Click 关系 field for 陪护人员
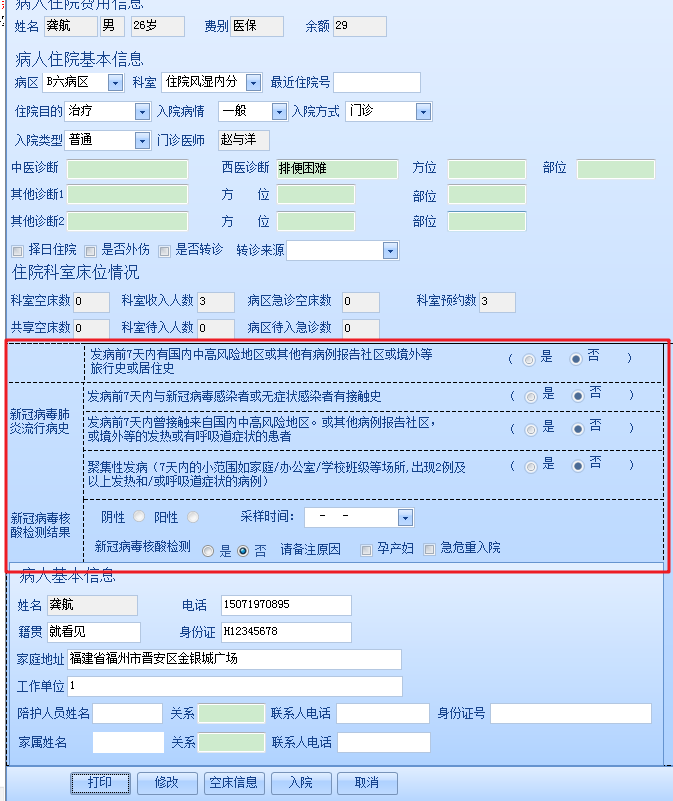Viewport: 673px width, 801px height. point(231,714)
